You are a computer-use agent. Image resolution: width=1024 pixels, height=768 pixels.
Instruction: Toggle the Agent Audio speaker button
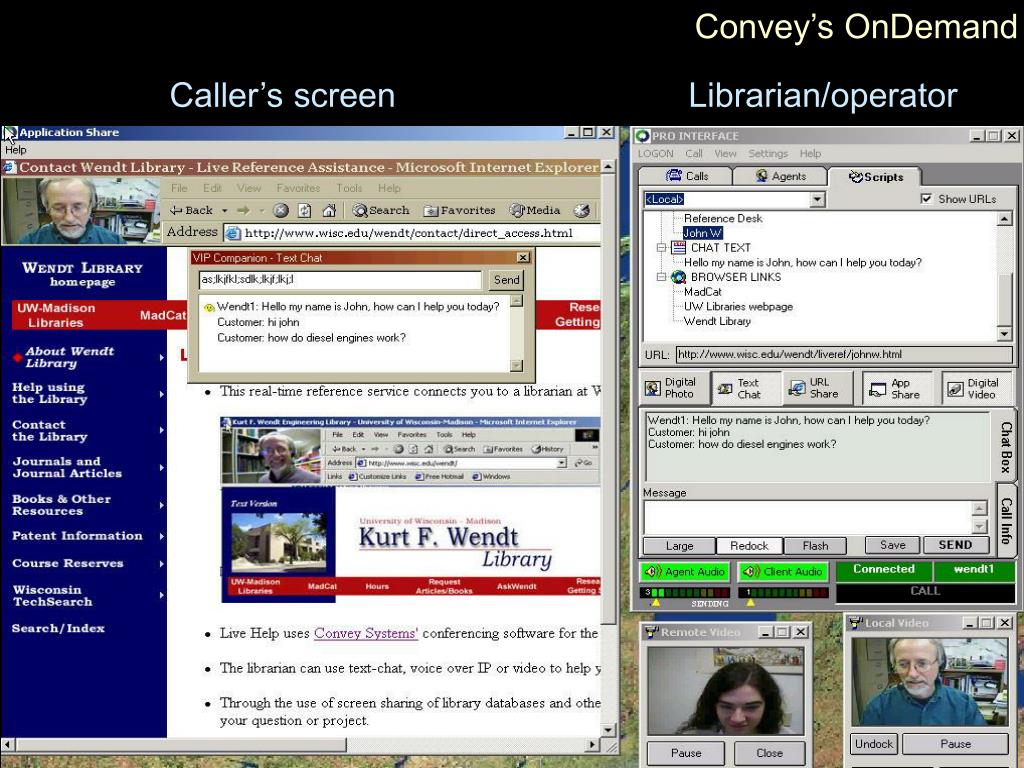pyautogui.click(x=684, y=571)
